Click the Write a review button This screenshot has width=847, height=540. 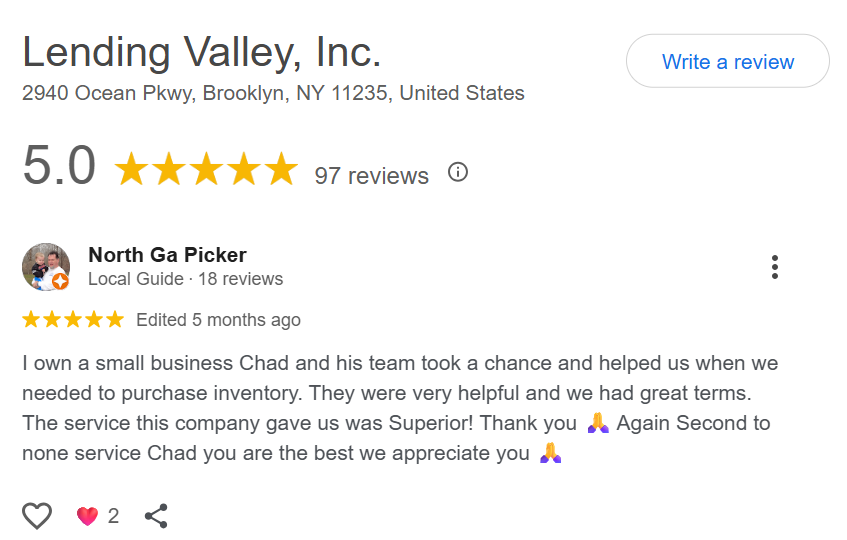pyautogui.click(x=727, y=62)
